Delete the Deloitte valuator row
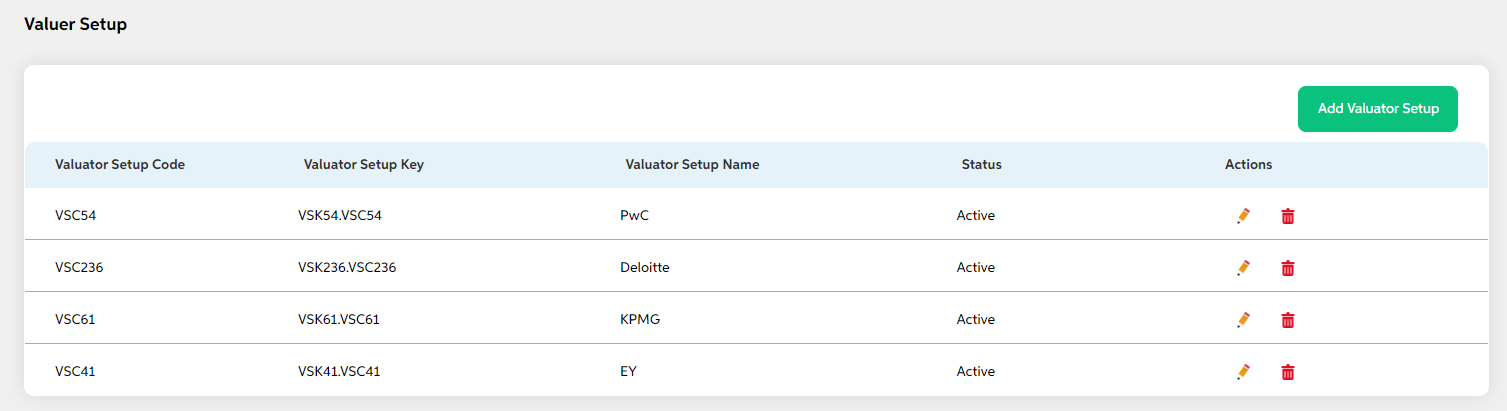 click(x=1288, y=267)
